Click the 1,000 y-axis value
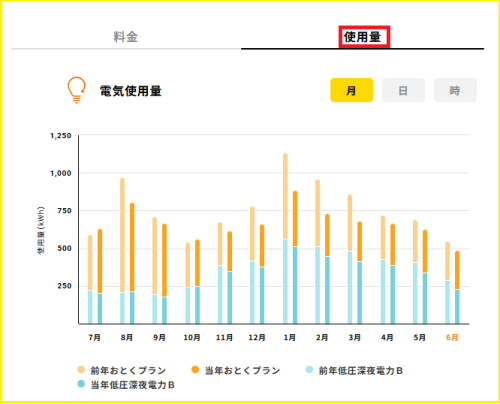This screenshot has width=500, height=404. [61, 173]
